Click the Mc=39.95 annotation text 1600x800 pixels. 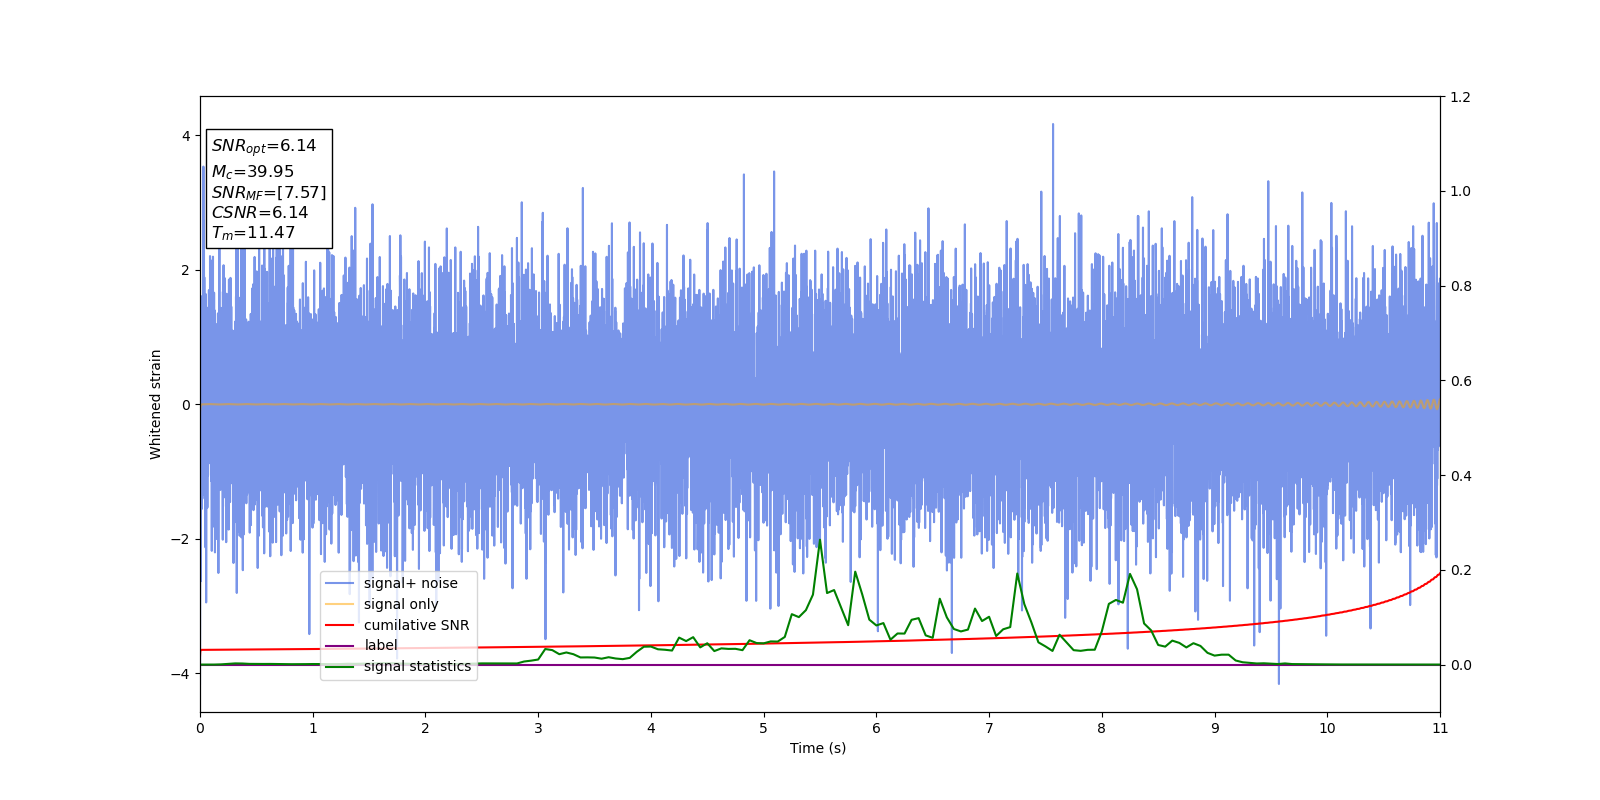[253, 172]
